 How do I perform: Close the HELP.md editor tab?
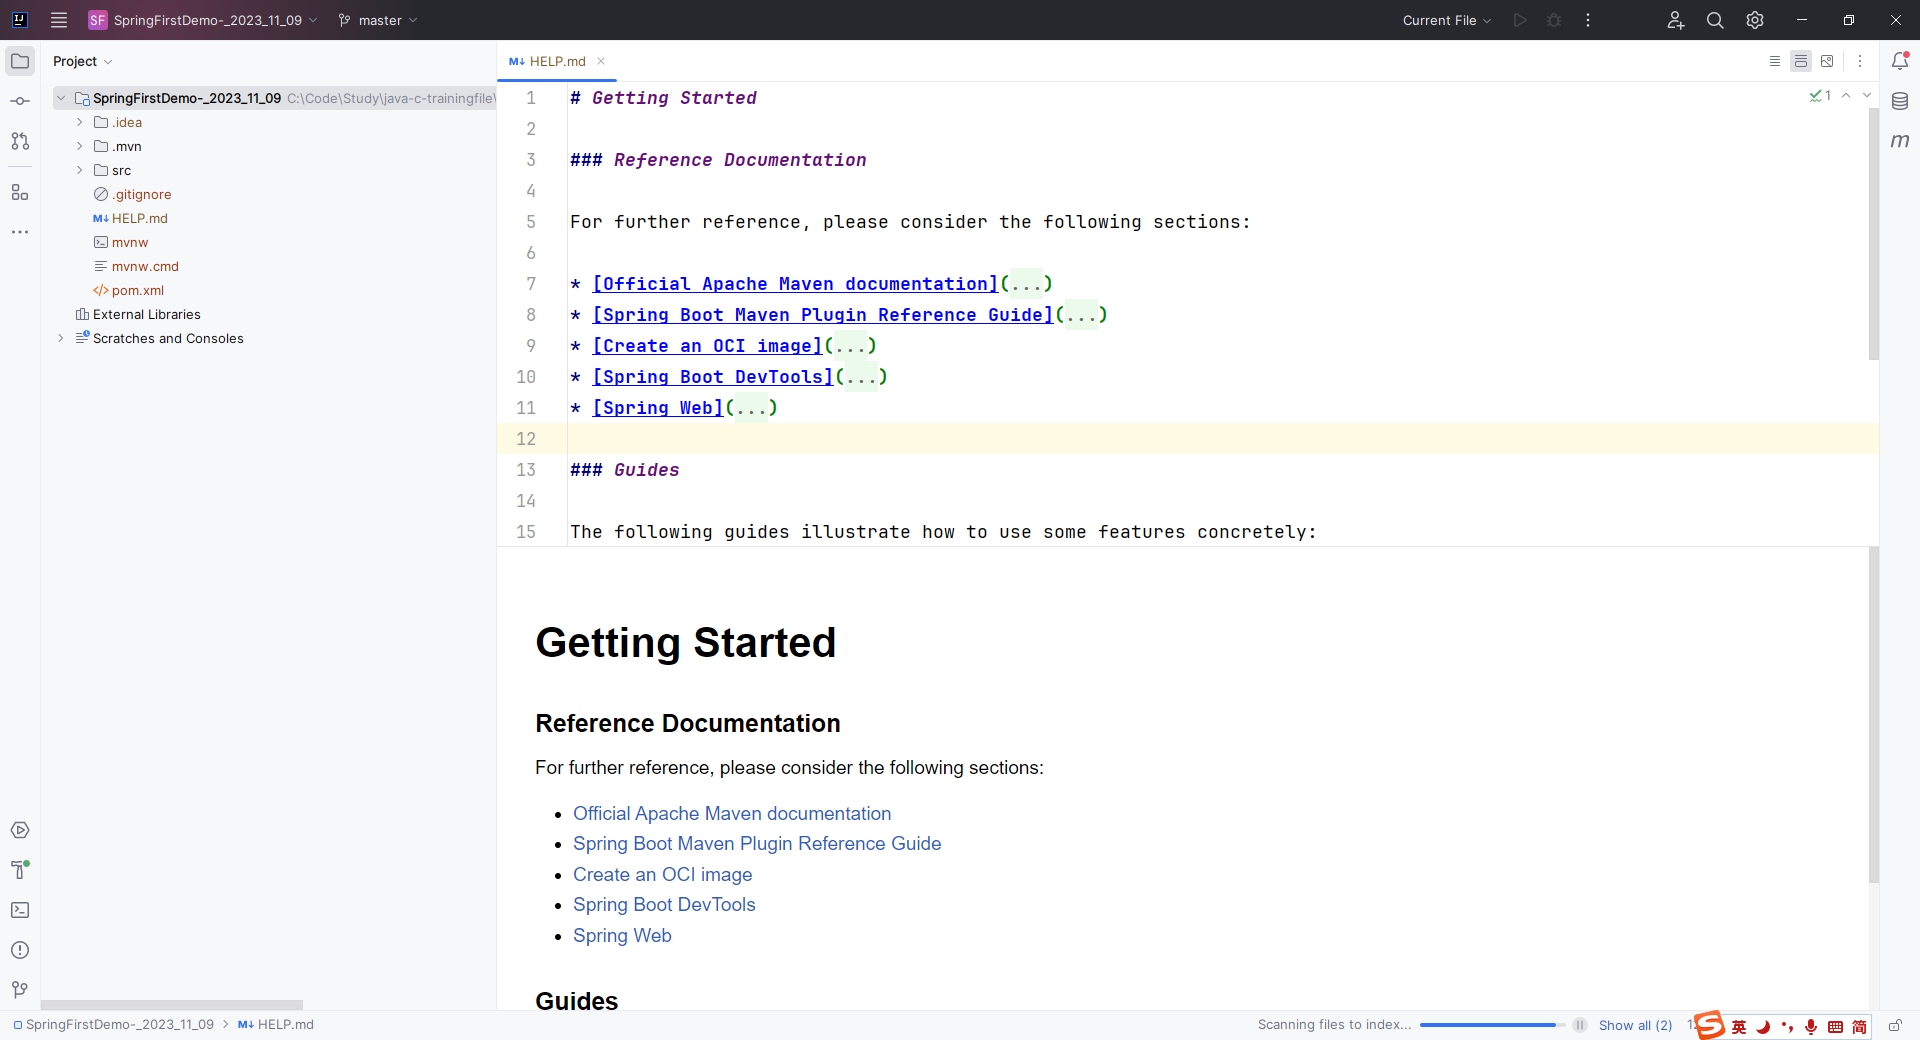point(601,61)
